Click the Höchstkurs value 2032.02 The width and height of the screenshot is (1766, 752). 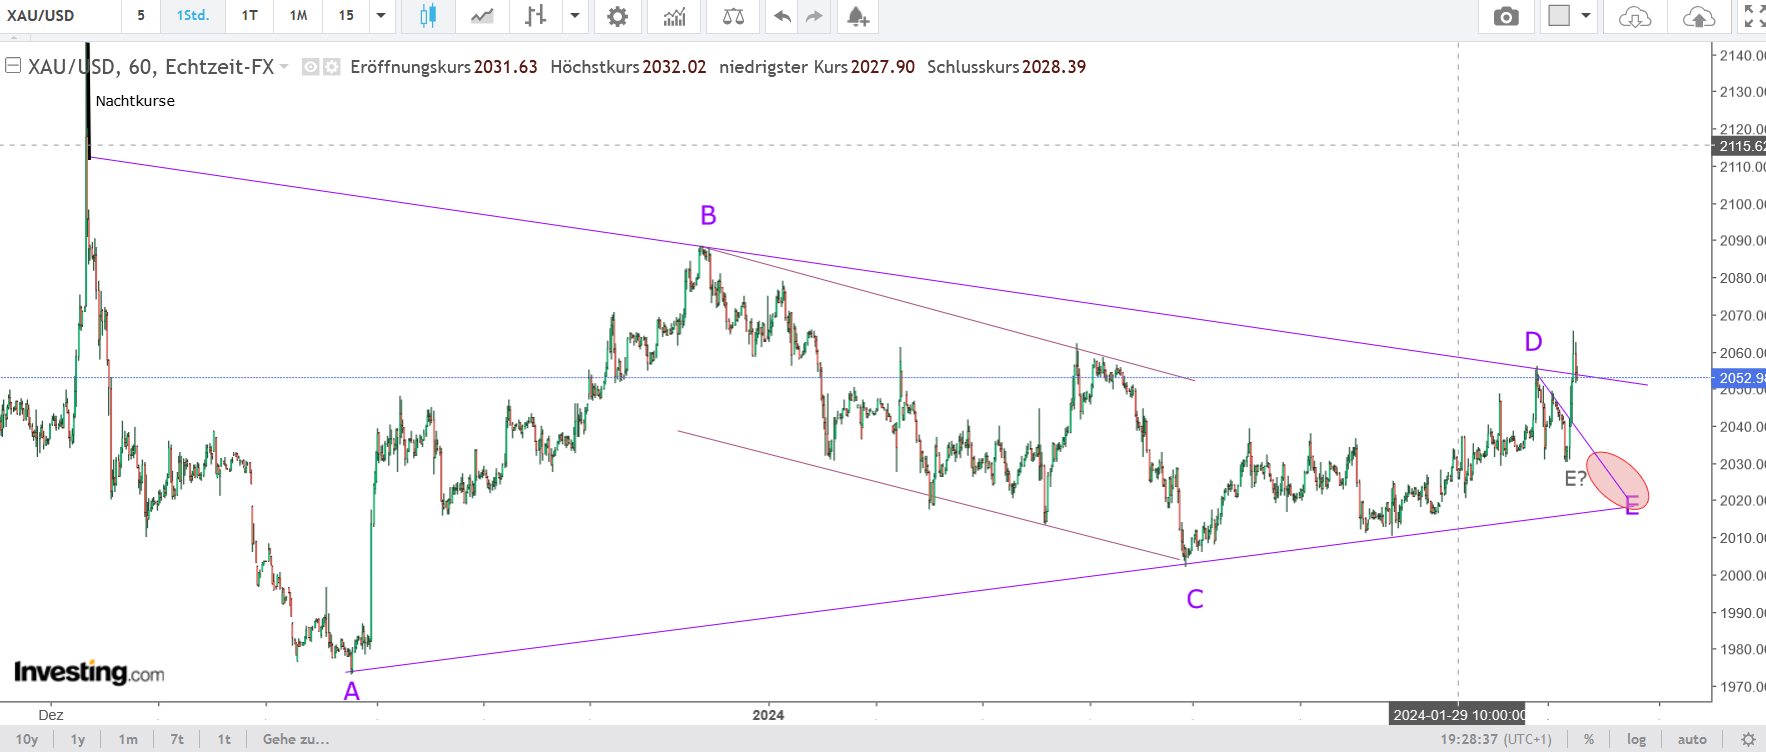tap(675, 67)
